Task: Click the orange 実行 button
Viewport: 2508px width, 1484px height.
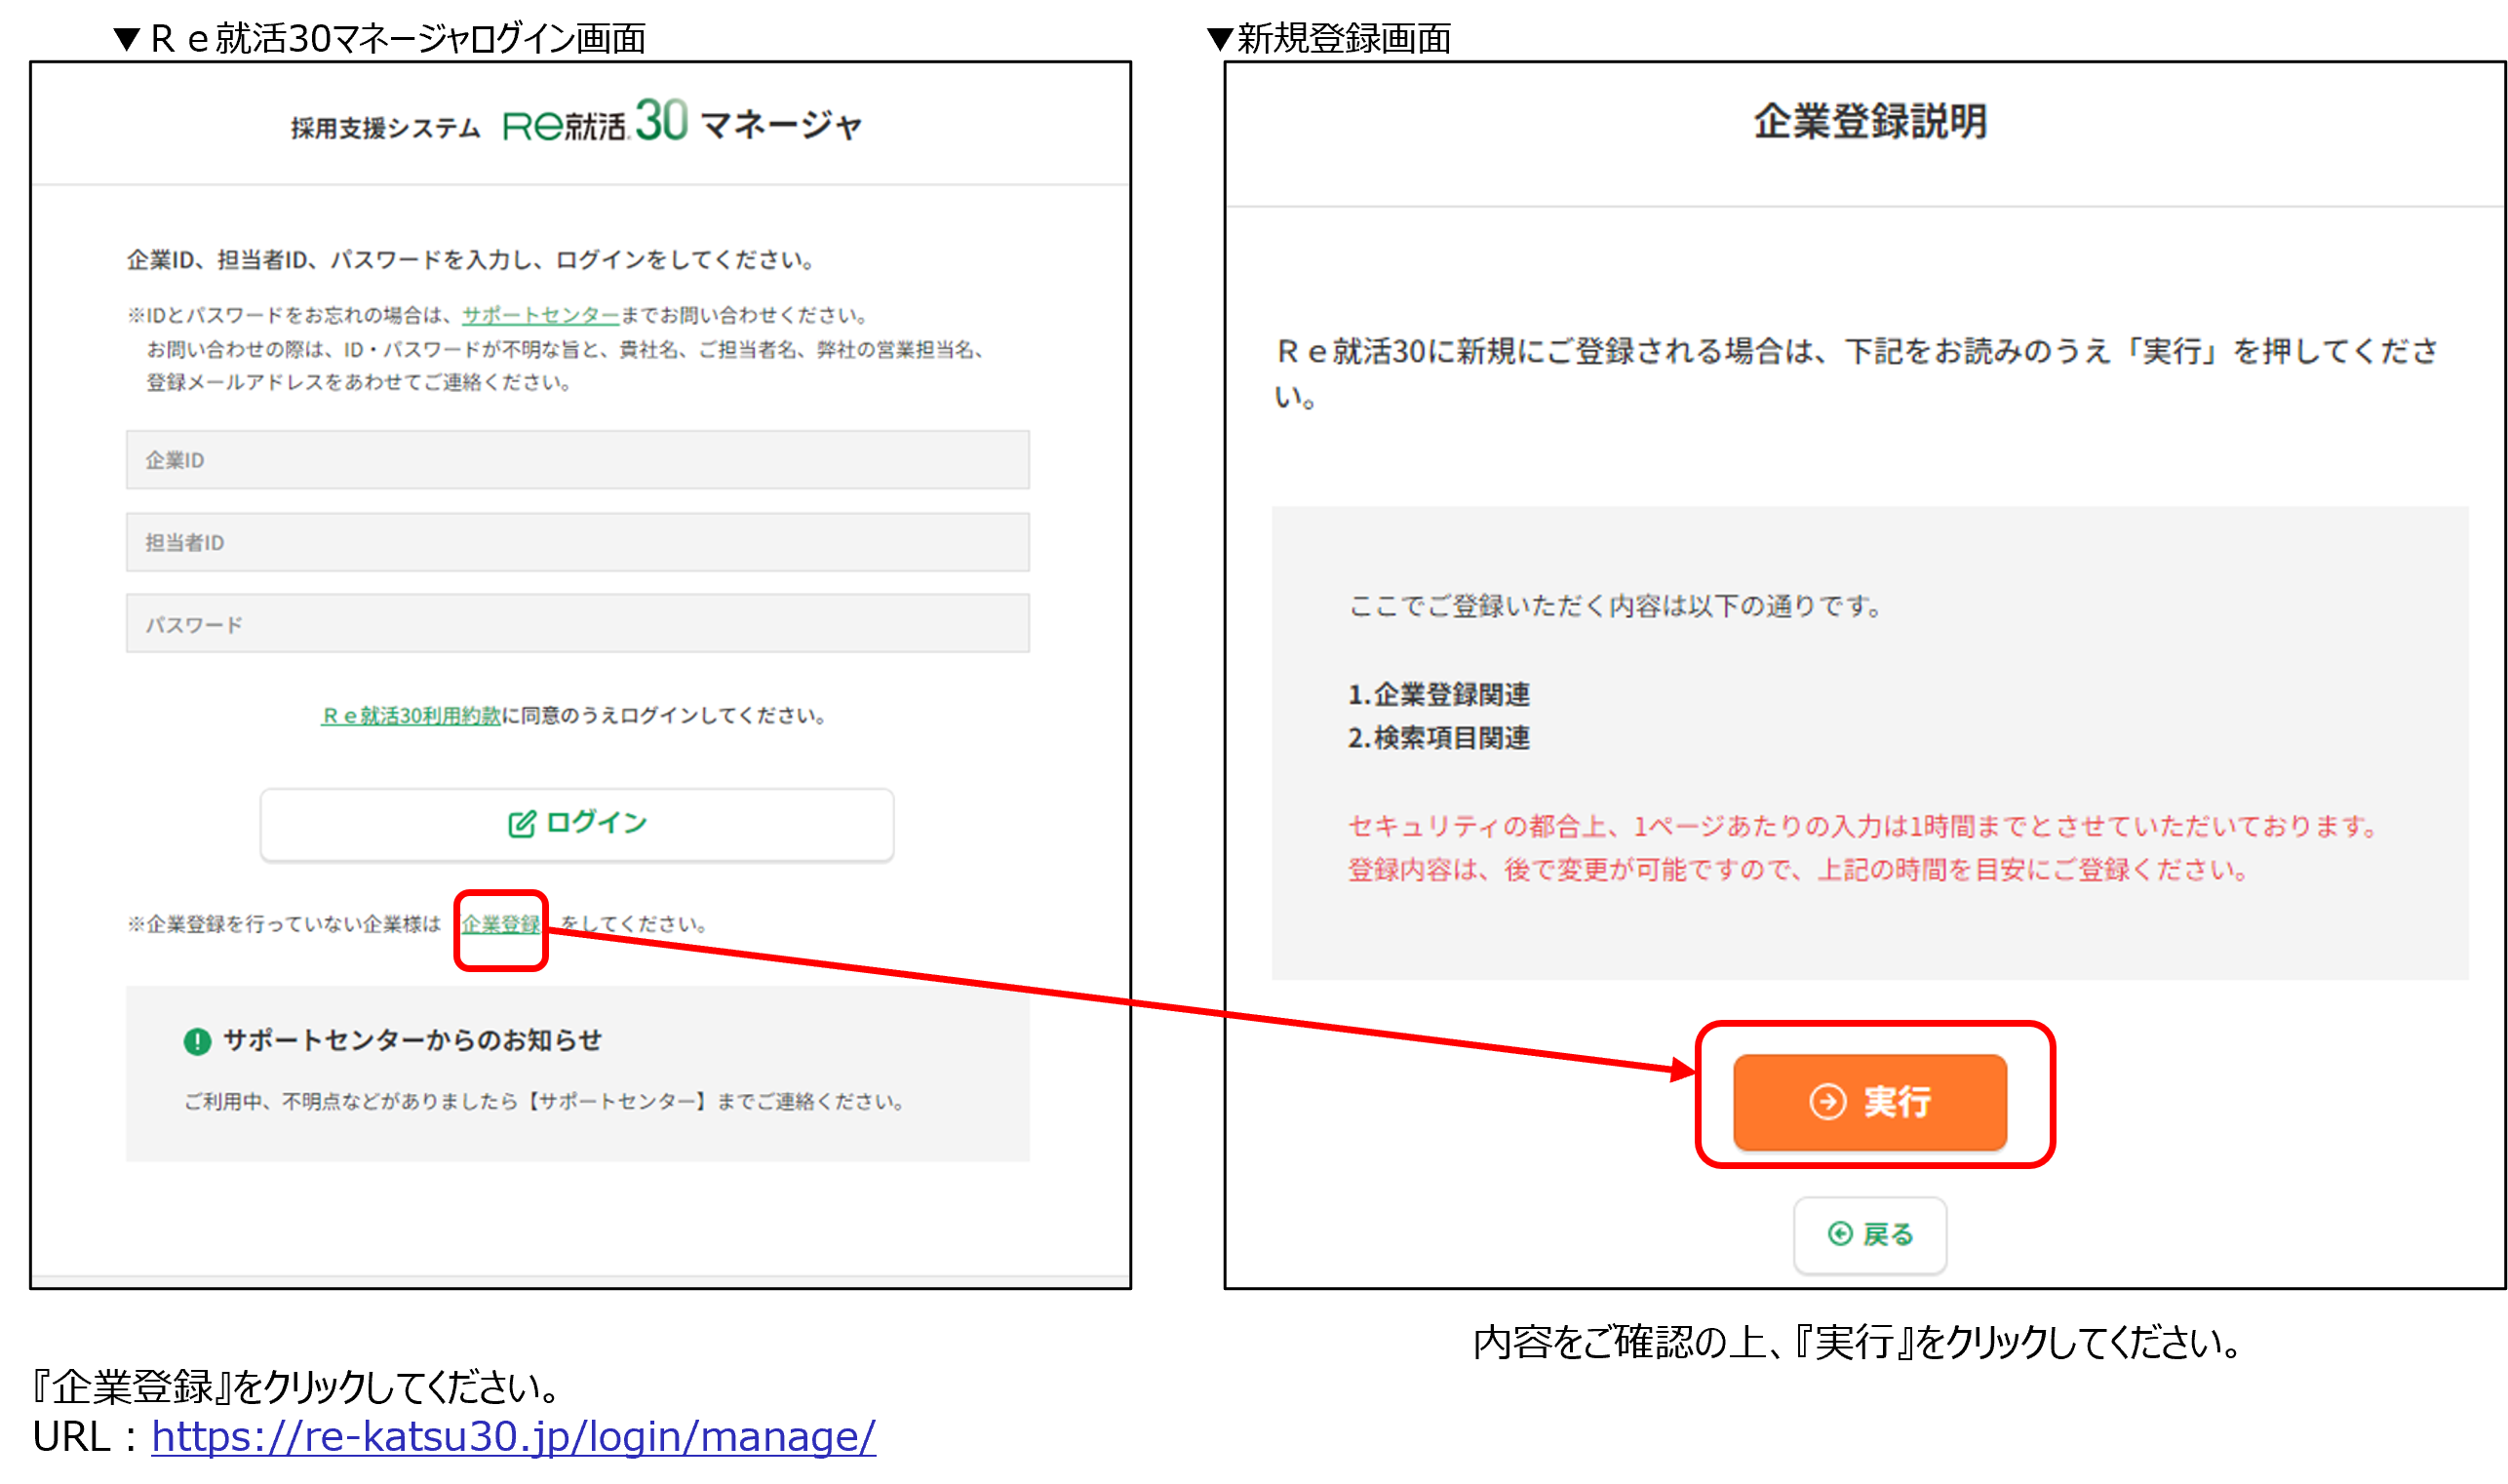Action: tap(1869, 1102)
